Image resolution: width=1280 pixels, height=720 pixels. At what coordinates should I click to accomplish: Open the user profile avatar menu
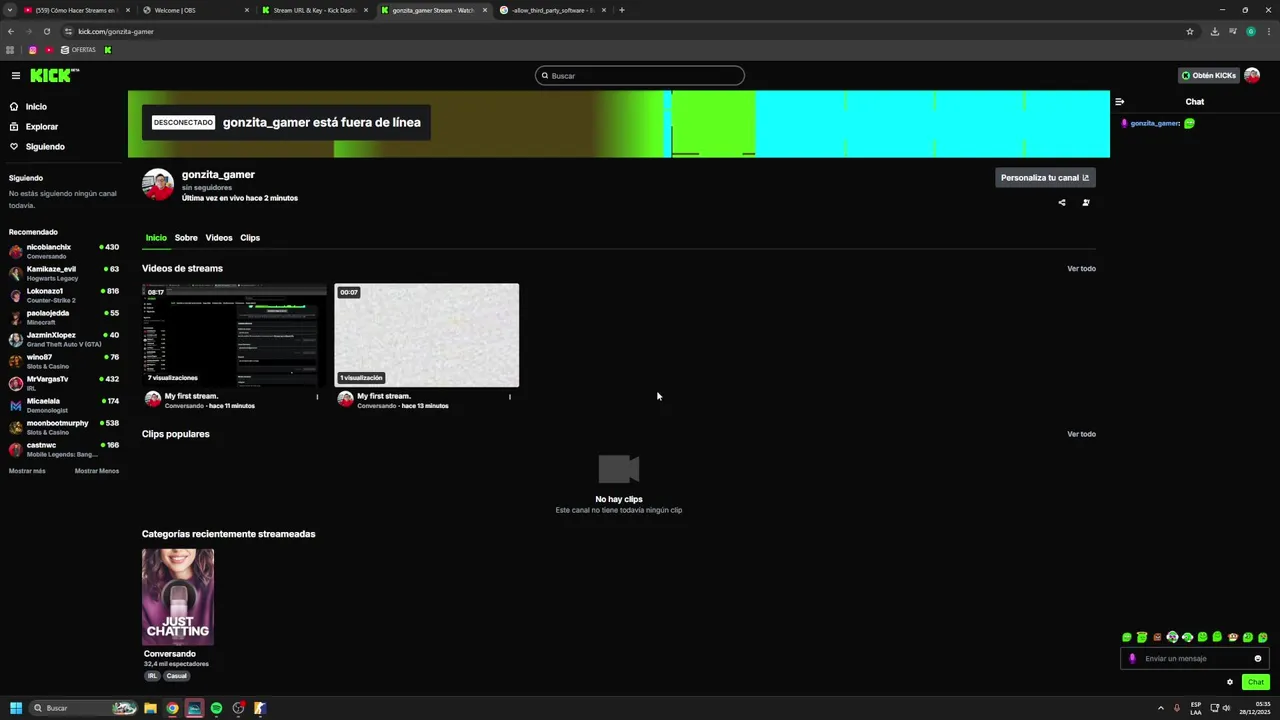point(1252,75)
